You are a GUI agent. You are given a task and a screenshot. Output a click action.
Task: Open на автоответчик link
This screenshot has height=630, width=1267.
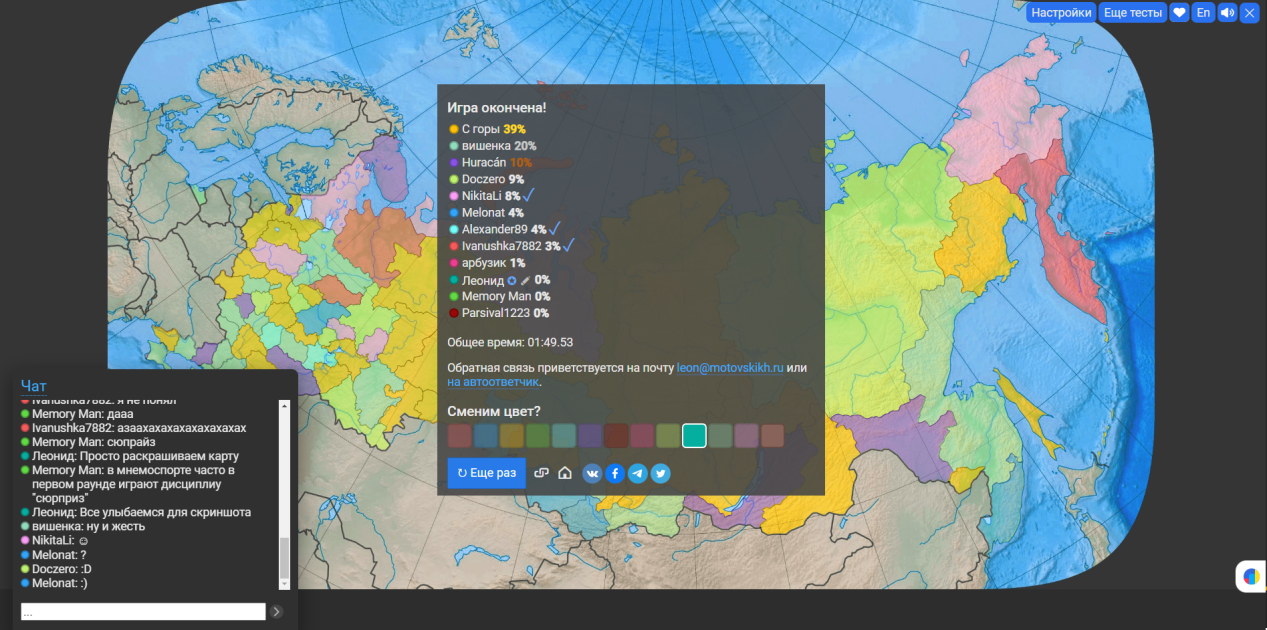point(493,382)
